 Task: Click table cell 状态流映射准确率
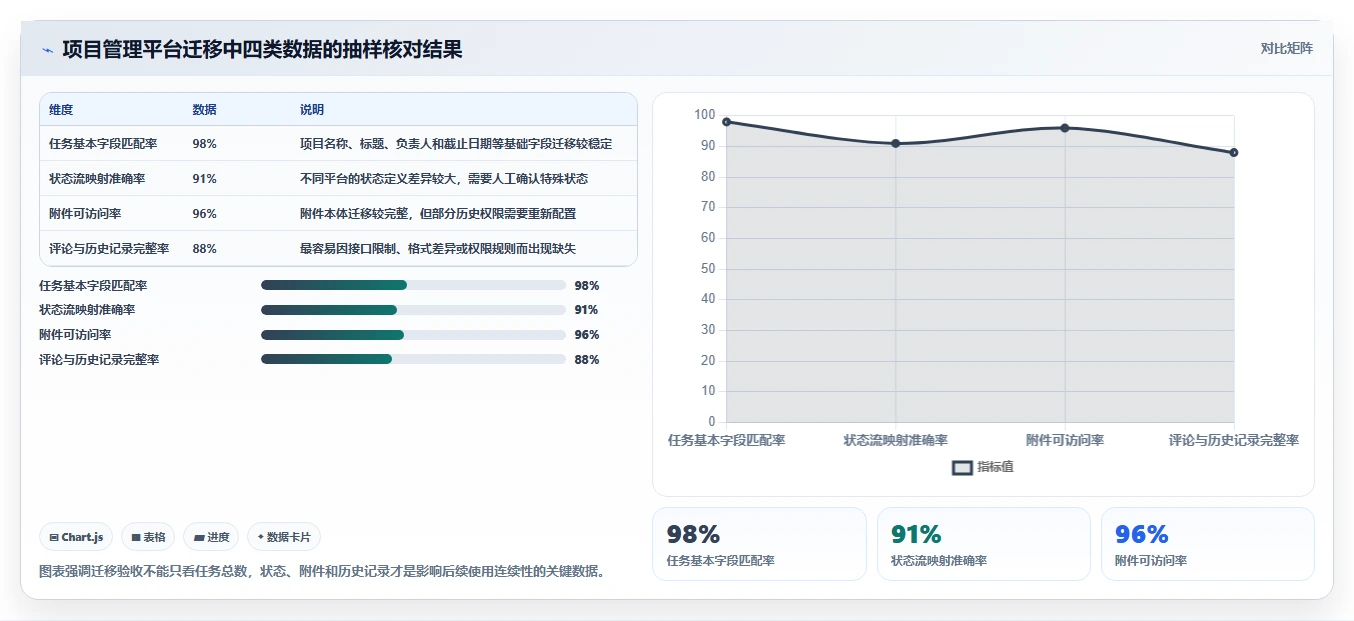97,179
